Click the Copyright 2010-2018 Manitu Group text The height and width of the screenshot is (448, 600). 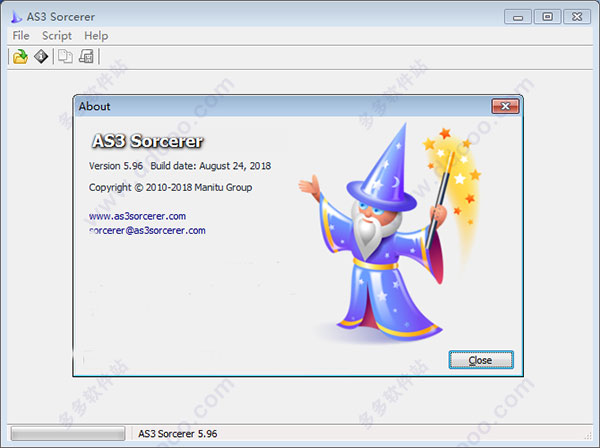click(170, 187)
